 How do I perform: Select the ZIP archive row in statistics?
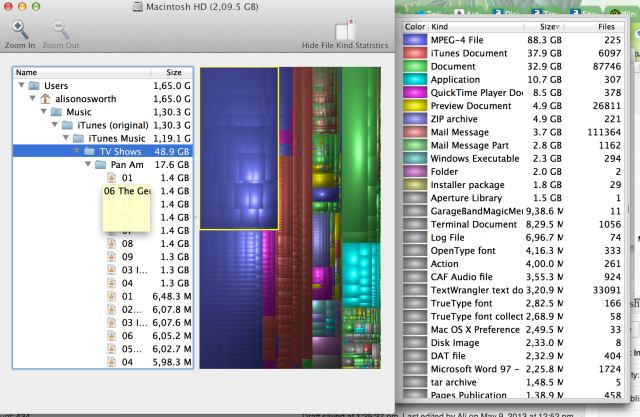pyautogui.click(x=513, y=119)
